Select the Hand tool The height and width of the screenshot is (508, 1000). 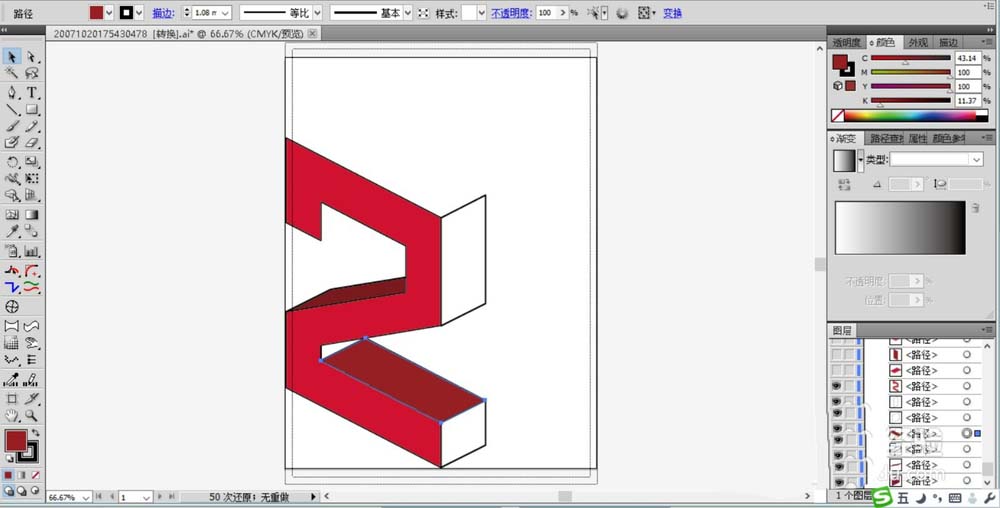[x=11, y=416]
